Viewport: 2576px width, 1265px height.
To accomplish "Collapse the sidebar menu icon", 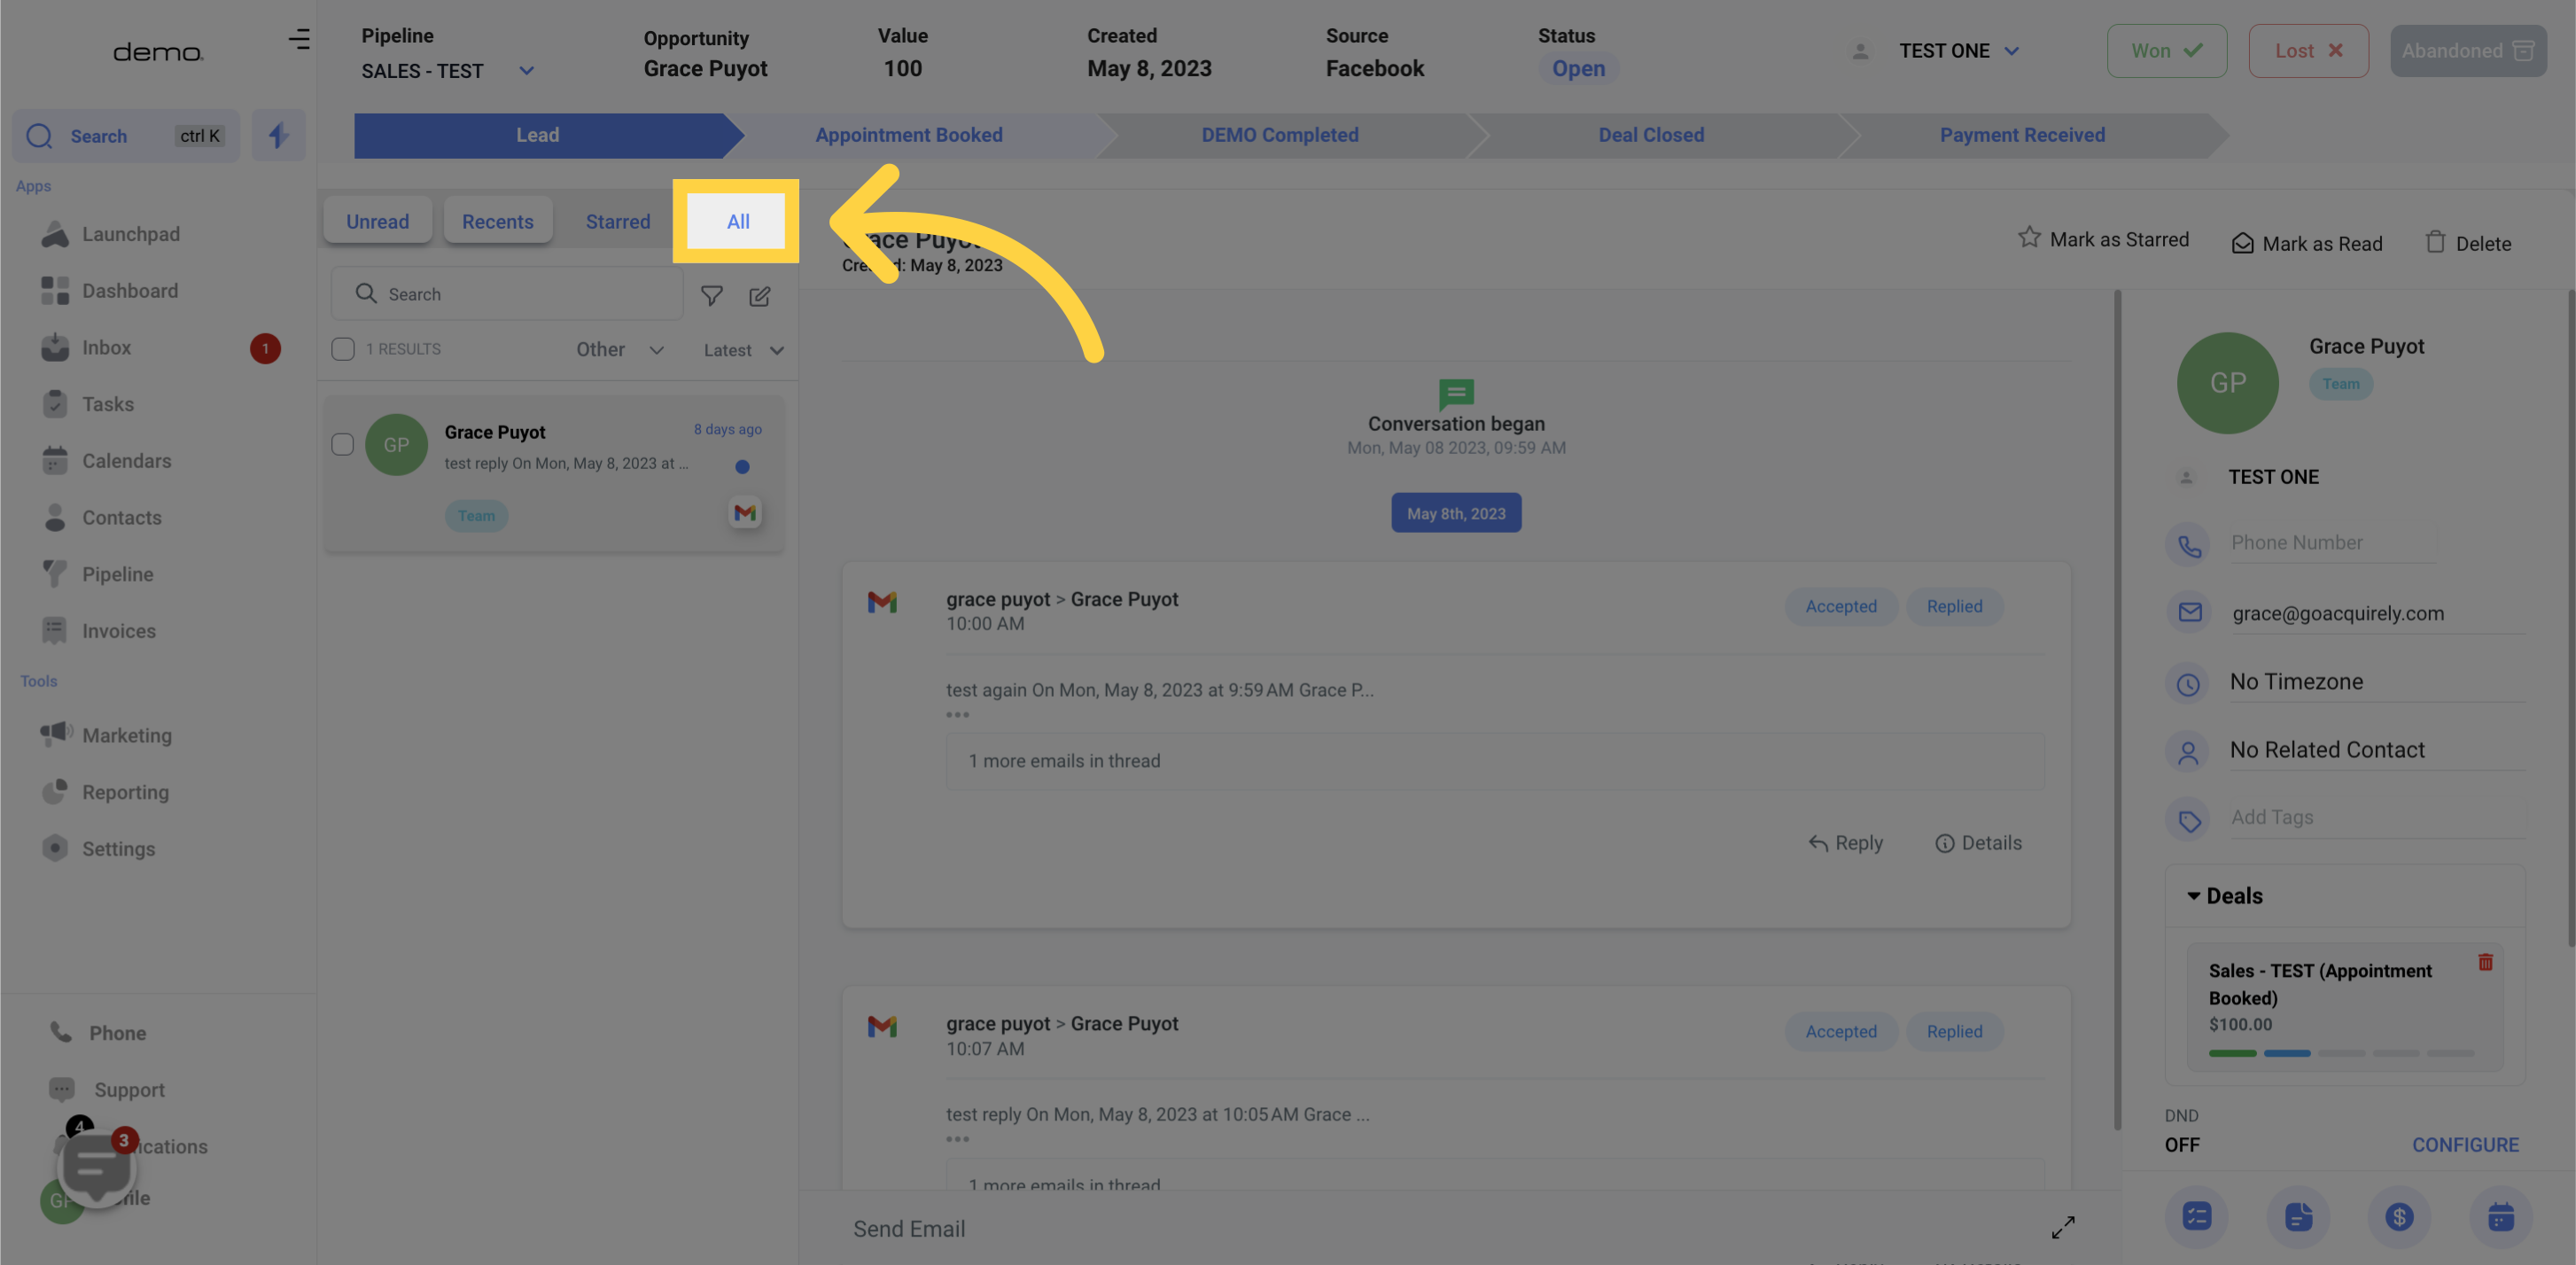I will coord(299,39).
